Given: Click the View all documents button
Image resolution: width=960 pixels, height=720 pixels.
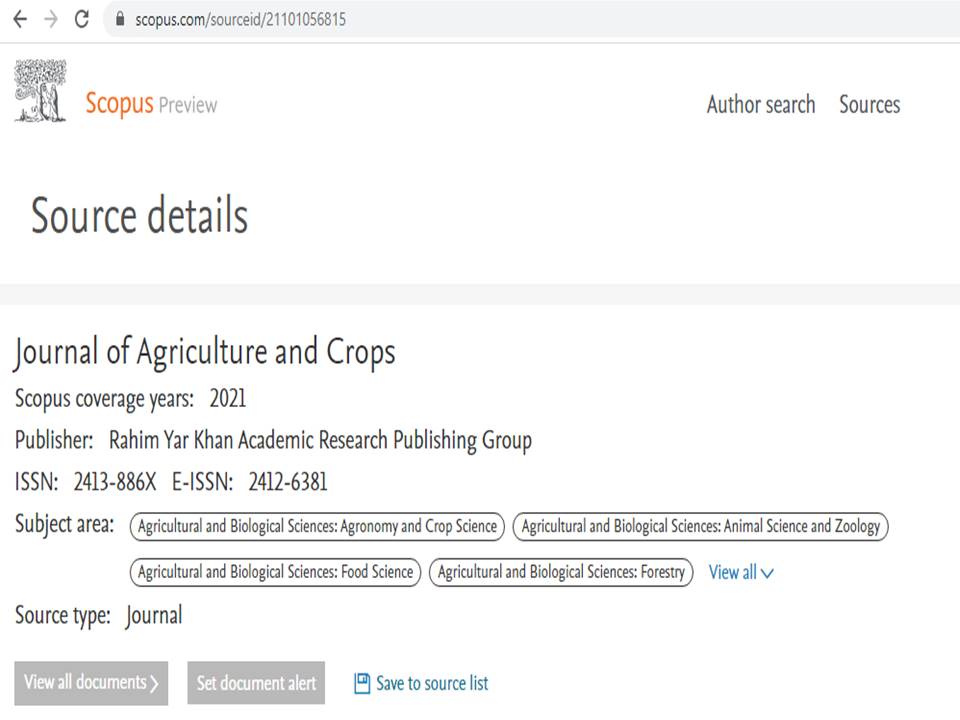Looking at the screenshot, I should coord(91,683).
